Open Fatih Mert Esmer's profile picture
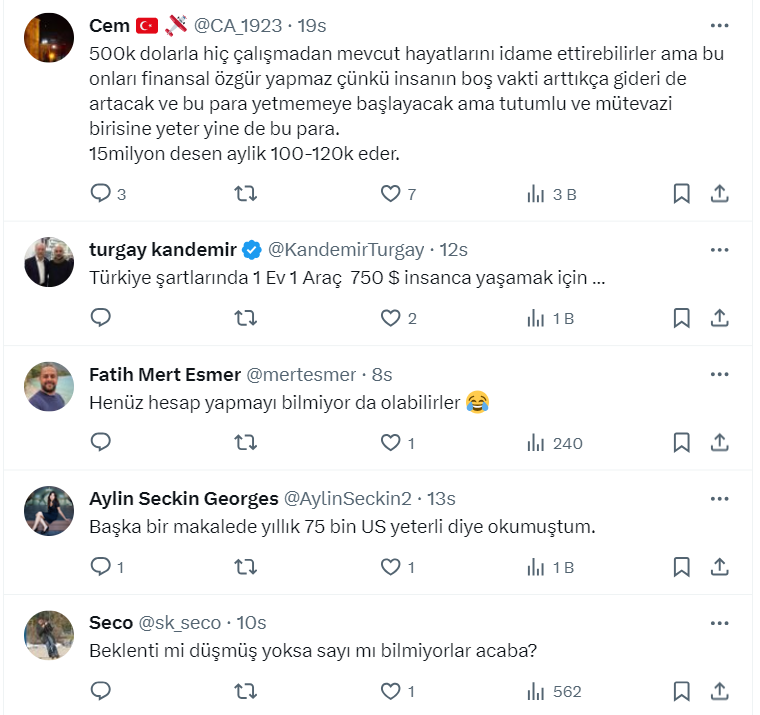Image resolution: width=760 pixels, height=715 pixels. (49, 386)
